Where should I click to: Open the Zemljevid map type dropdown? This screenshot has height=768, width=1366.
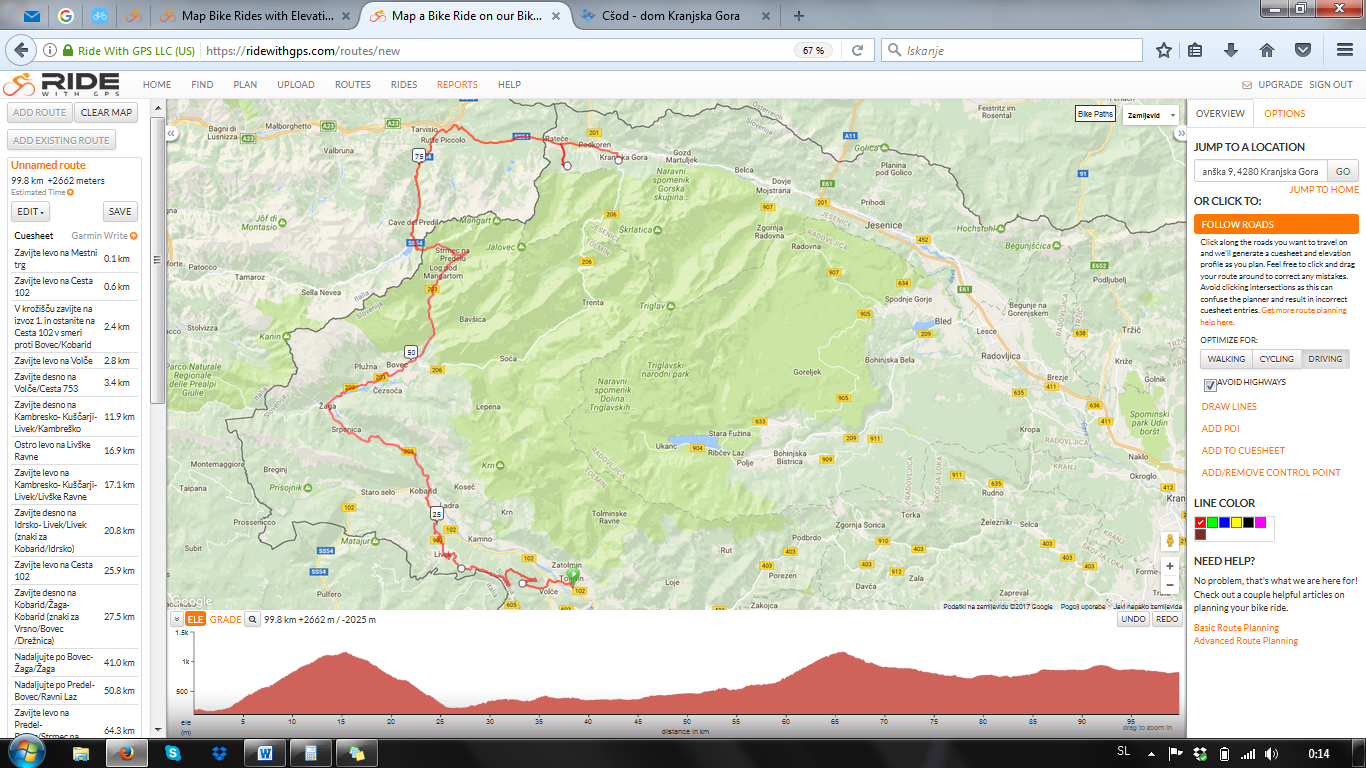(x=1149, y=115)
